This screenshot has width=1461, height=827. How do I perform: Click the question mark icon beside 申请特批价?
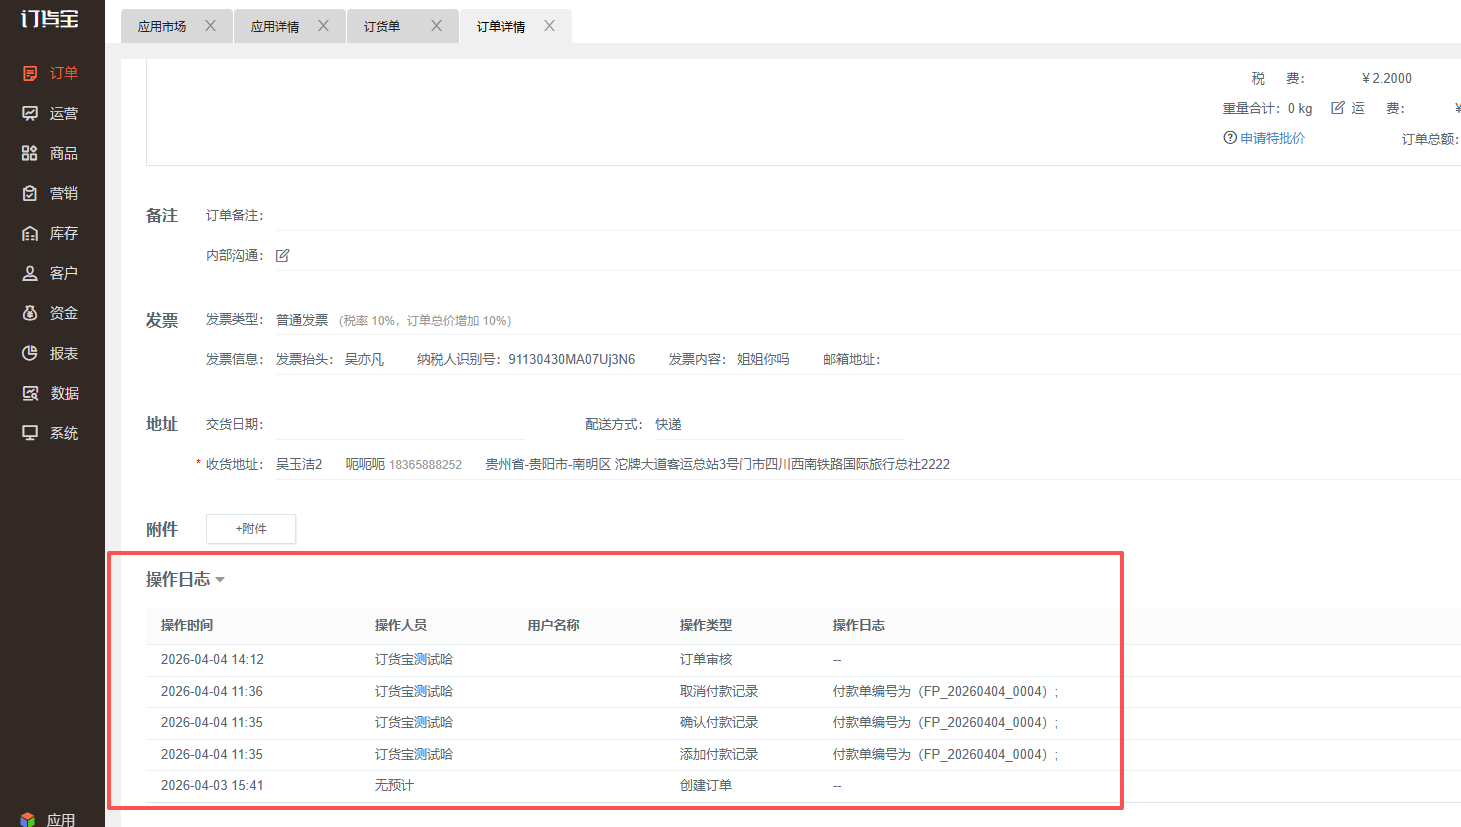(1230, 137)
